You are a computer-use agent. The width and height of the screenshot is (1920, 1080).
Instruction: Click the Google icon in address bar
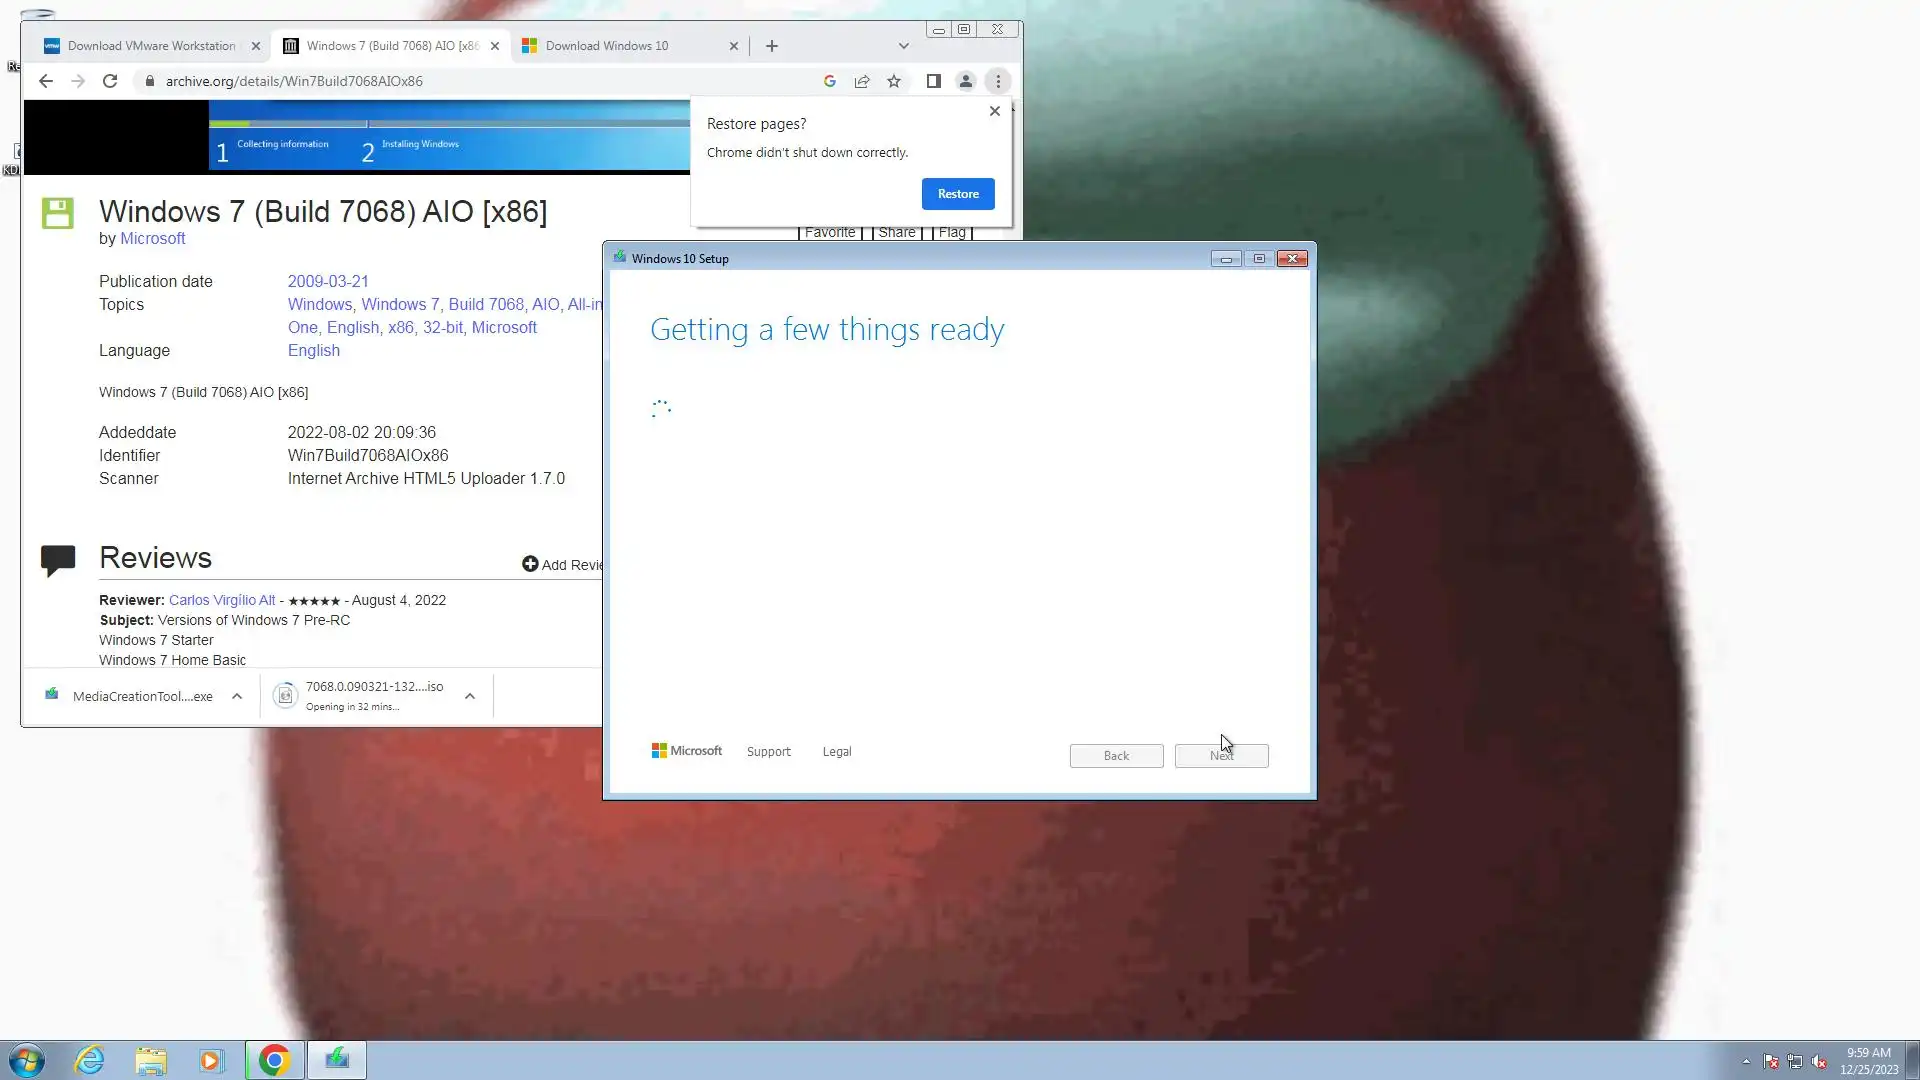[830, 81]
